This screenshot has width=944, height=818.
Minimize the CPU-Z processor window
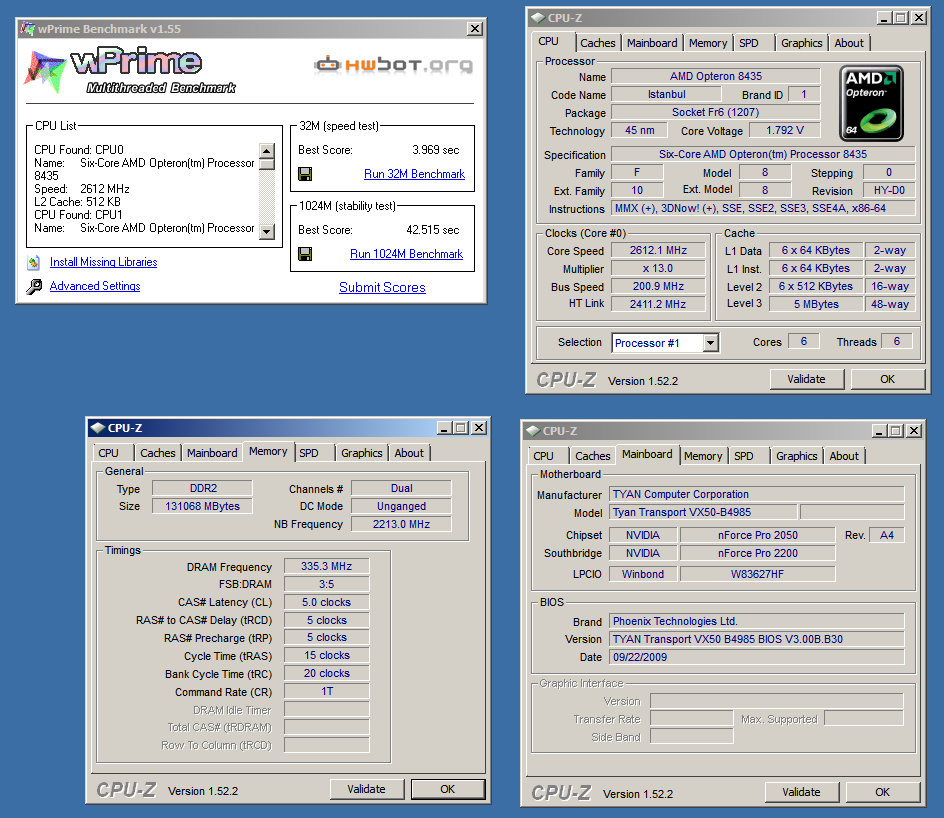point(884,18)
